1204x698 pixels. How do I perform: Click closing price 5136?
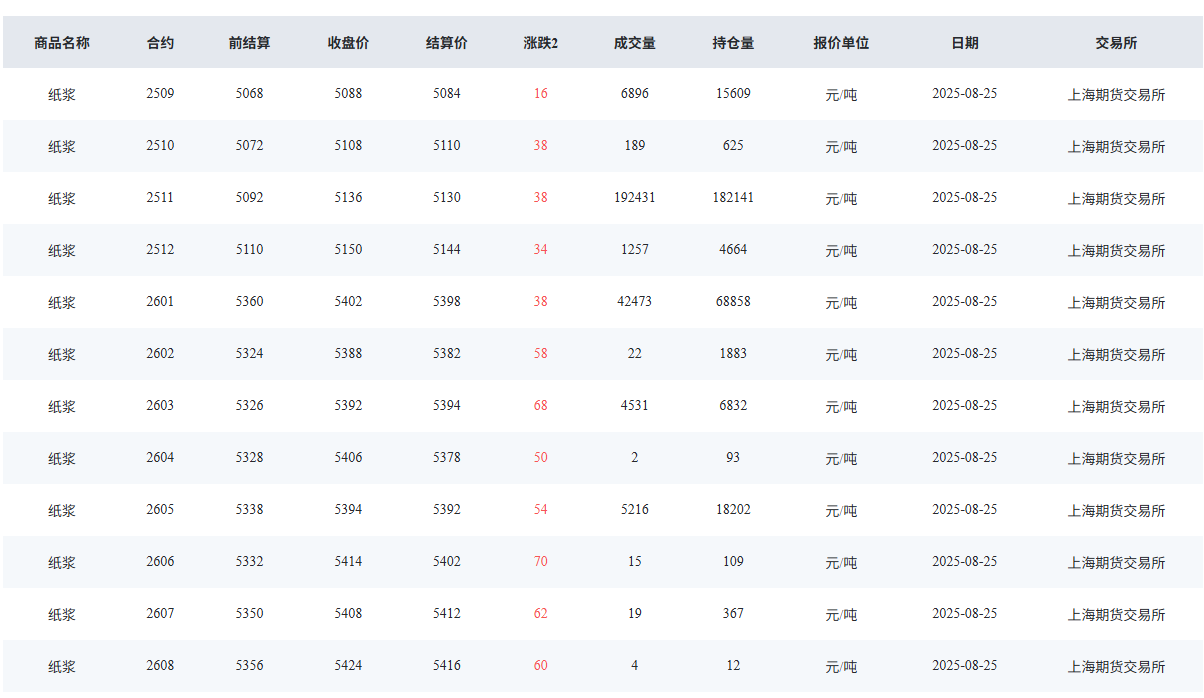coord(349,198)
